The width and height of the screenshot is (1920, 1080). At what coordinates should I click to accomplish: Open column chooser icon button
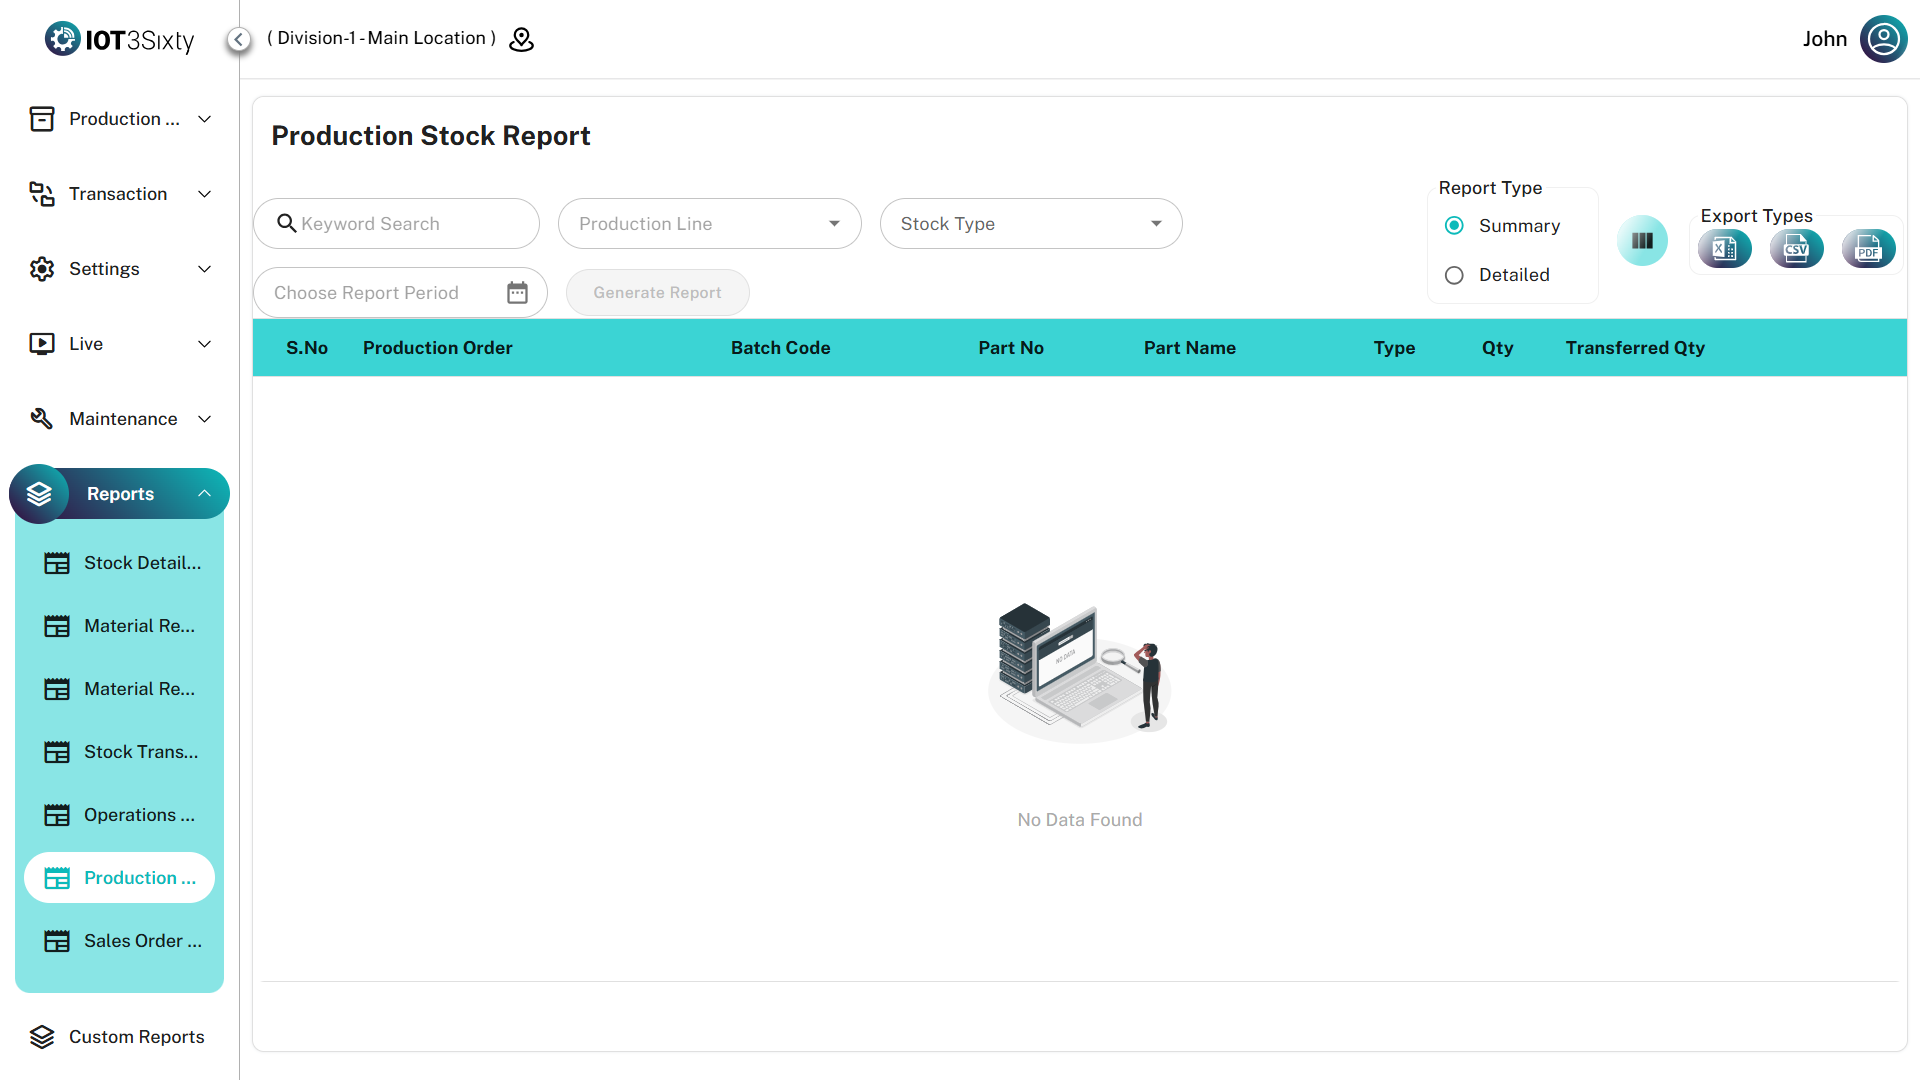tap(1642, 241)
